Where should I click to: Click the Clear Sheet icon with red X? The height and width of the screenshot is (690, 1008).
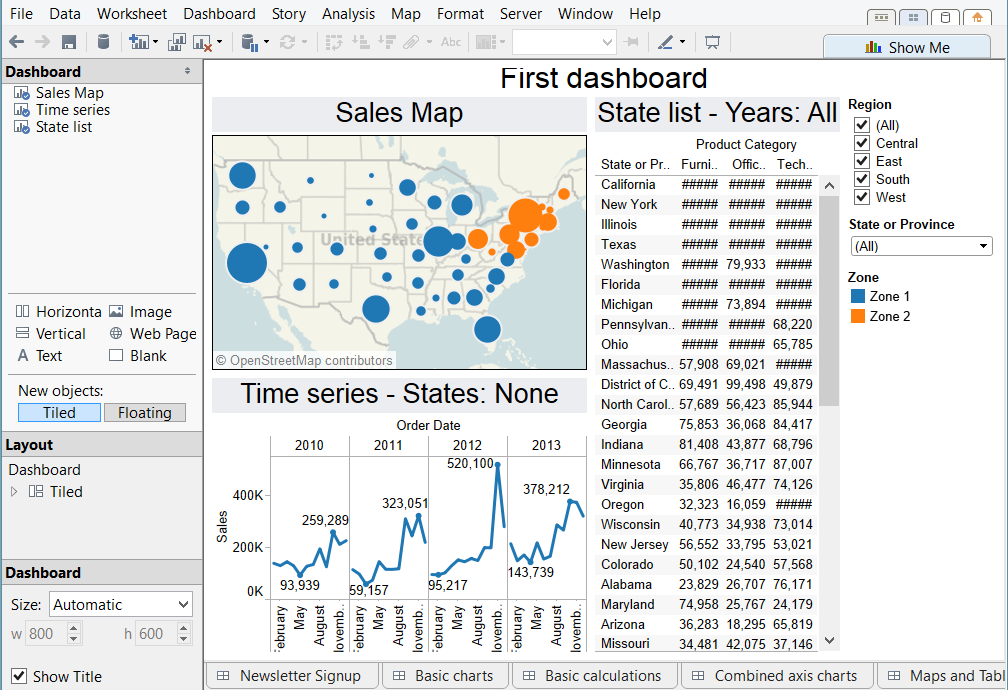click(x=202, y=43)
